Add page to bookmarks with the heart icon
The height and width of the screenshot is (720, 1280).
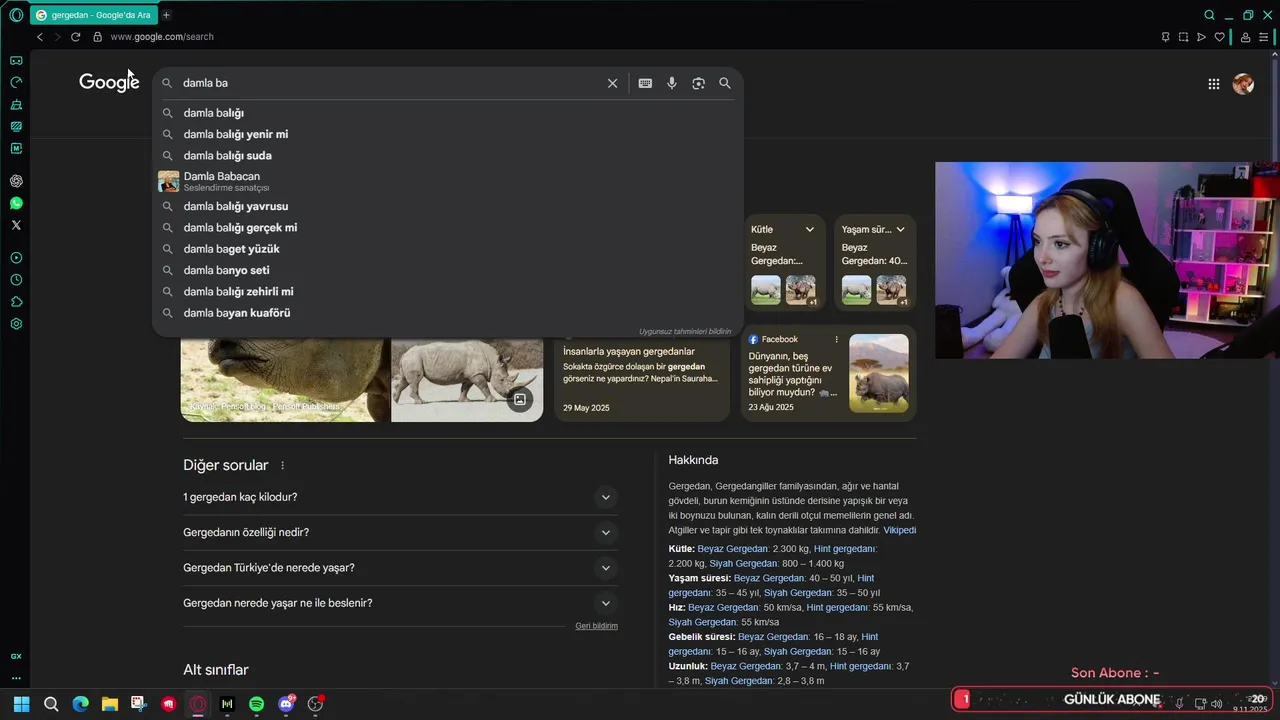1219,37
